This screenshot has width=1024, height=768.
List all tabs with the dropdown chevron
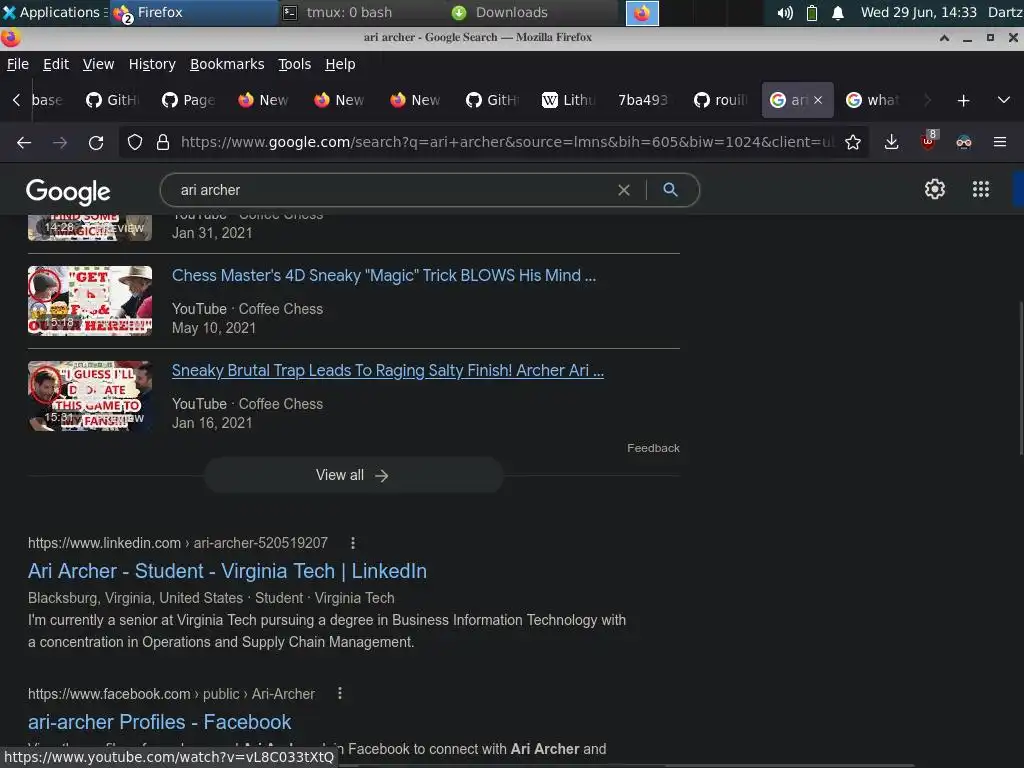click(x=1004, y=101)
